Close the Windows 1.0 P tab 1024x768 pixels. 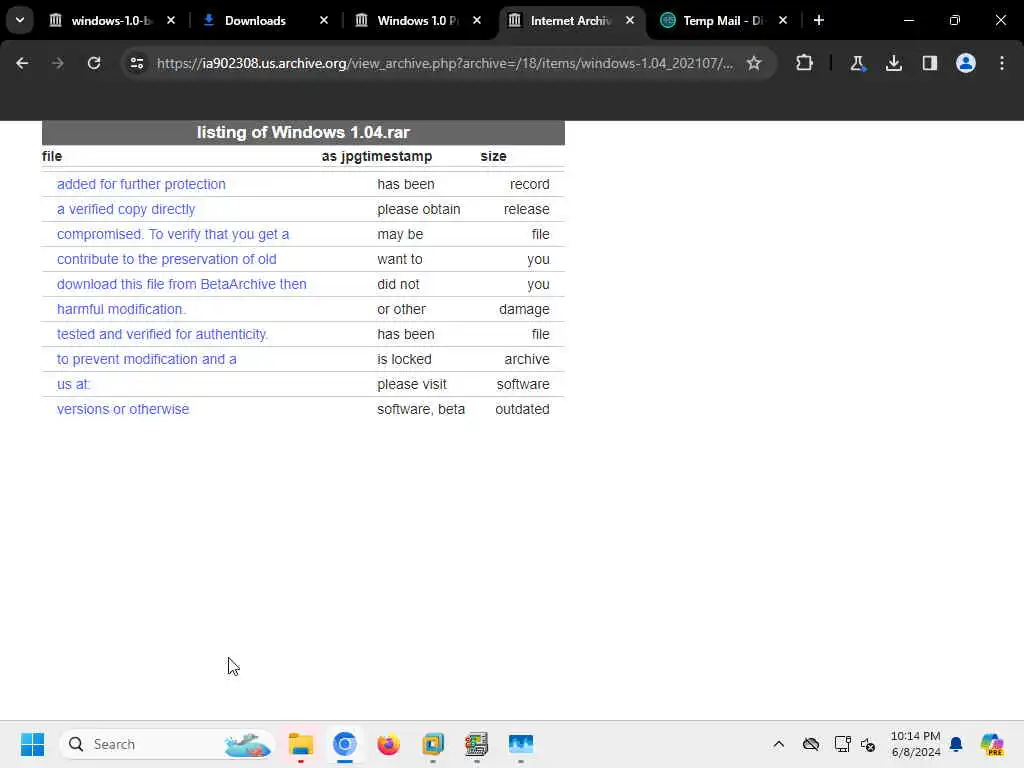click(x=477, y=20)
